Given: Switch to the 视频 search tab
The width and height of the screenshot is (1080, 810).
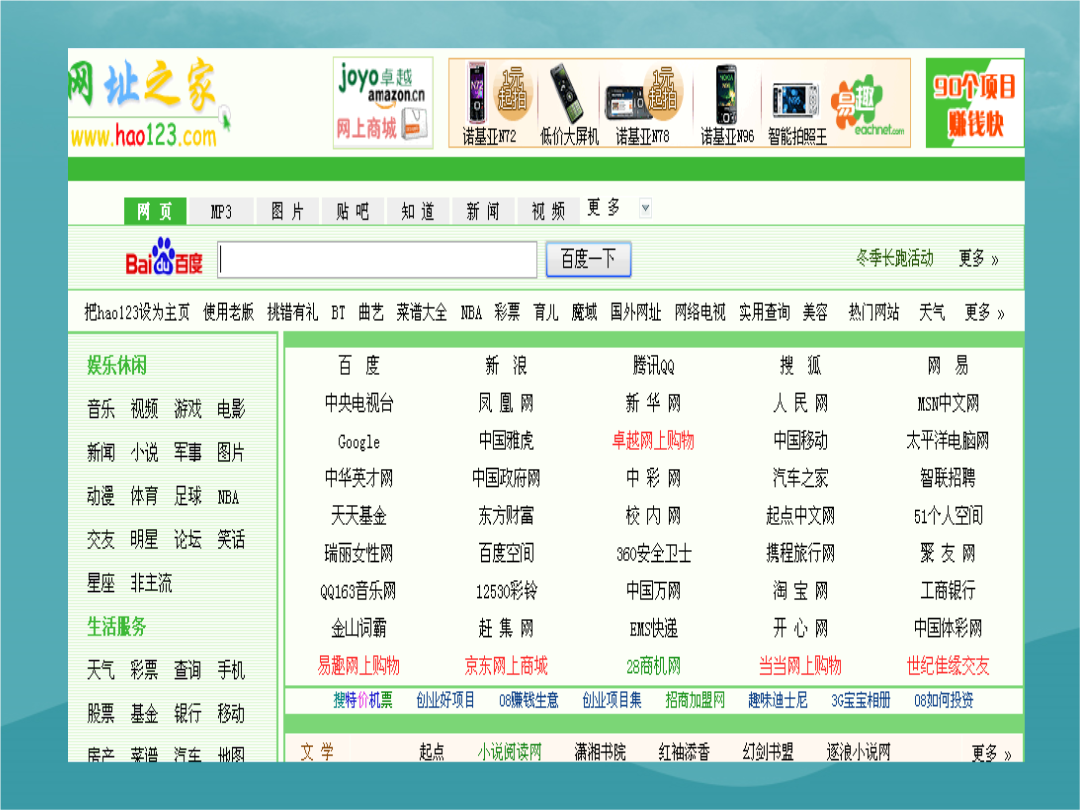Looking at the screenshot, I should pyautogui.click(x=548, y=211).
